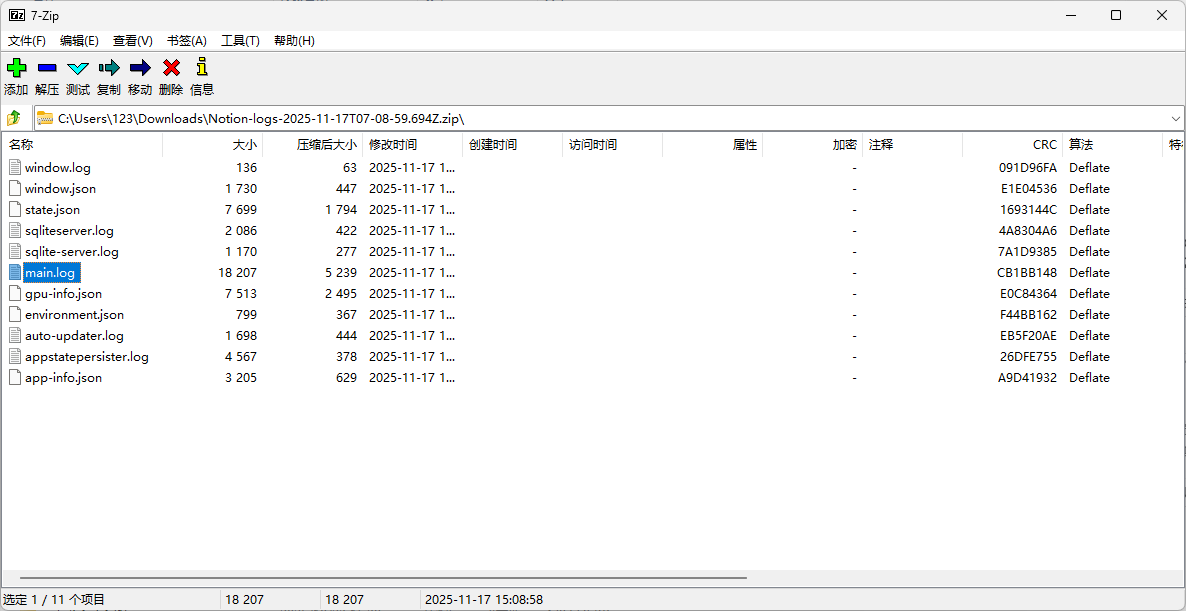The image size is (1186, 611).
Task: Click the folder icon in address bar
Action: (x=45, y=118)
